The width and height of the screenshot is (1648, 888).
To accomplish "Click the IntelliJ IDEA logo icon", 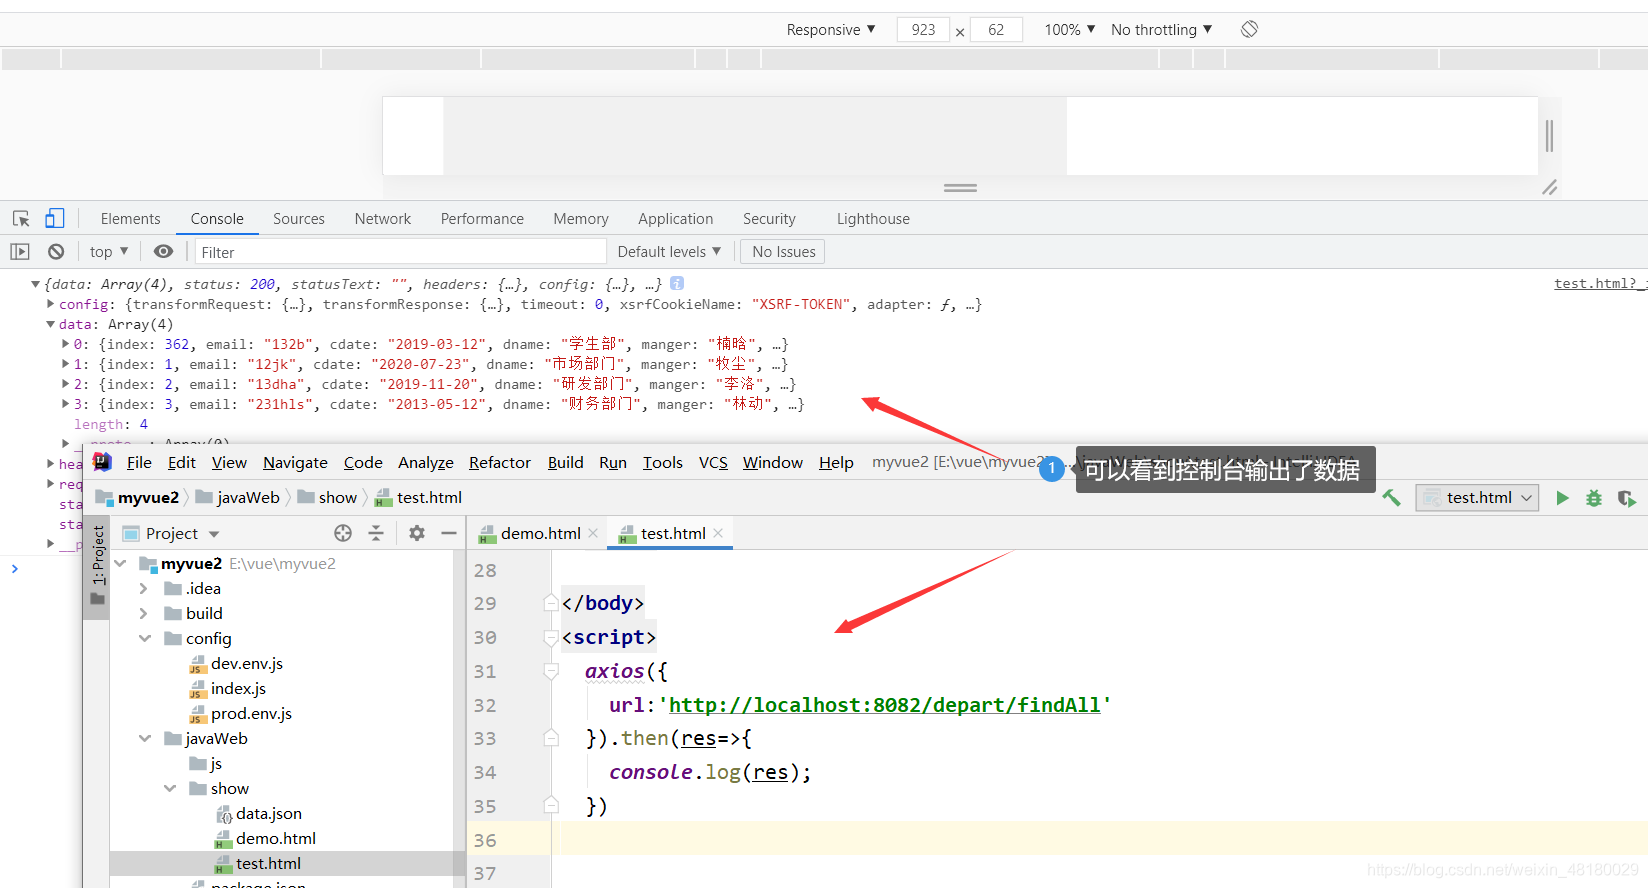I will (102, 461).
